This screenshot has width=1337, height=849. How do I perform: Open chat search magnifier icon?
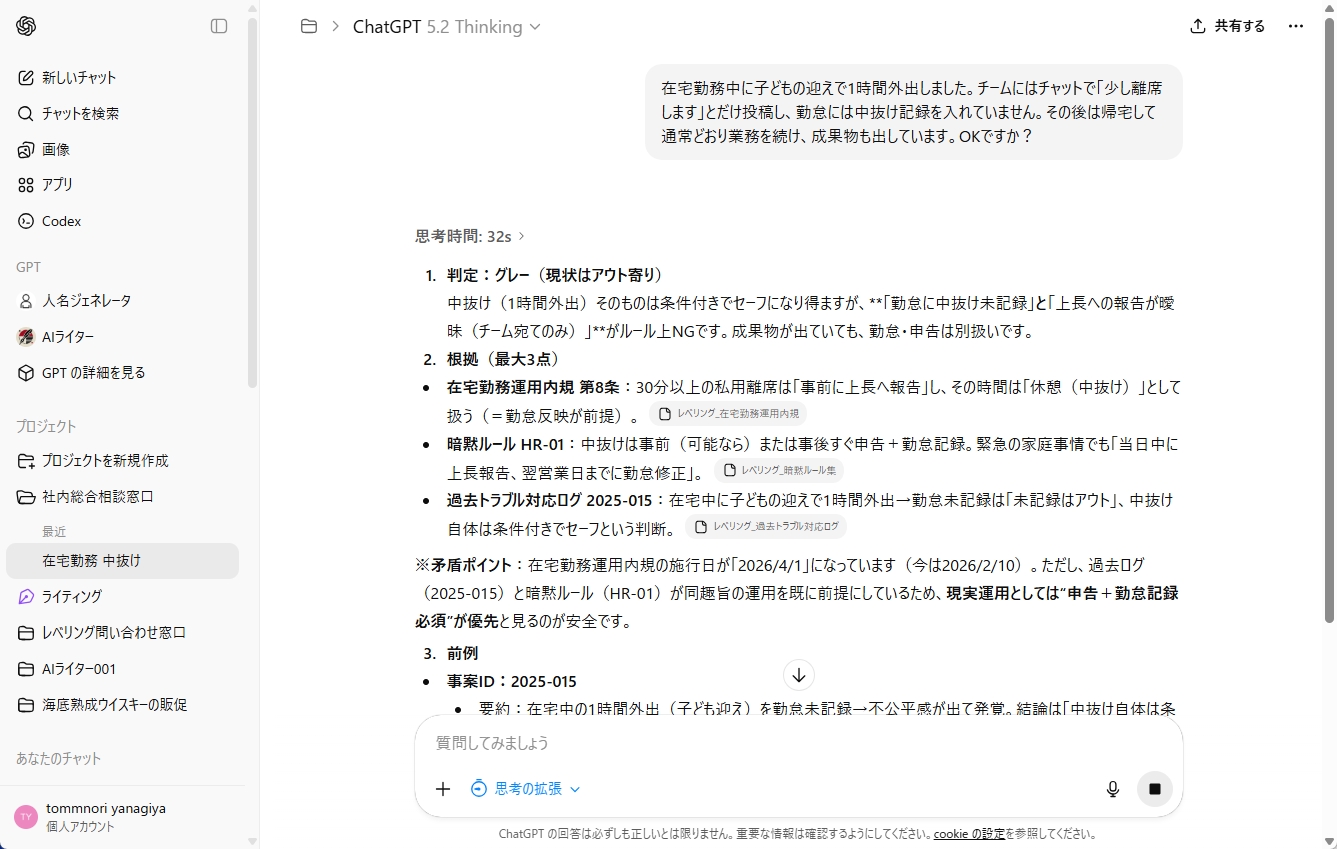point(26,114)
